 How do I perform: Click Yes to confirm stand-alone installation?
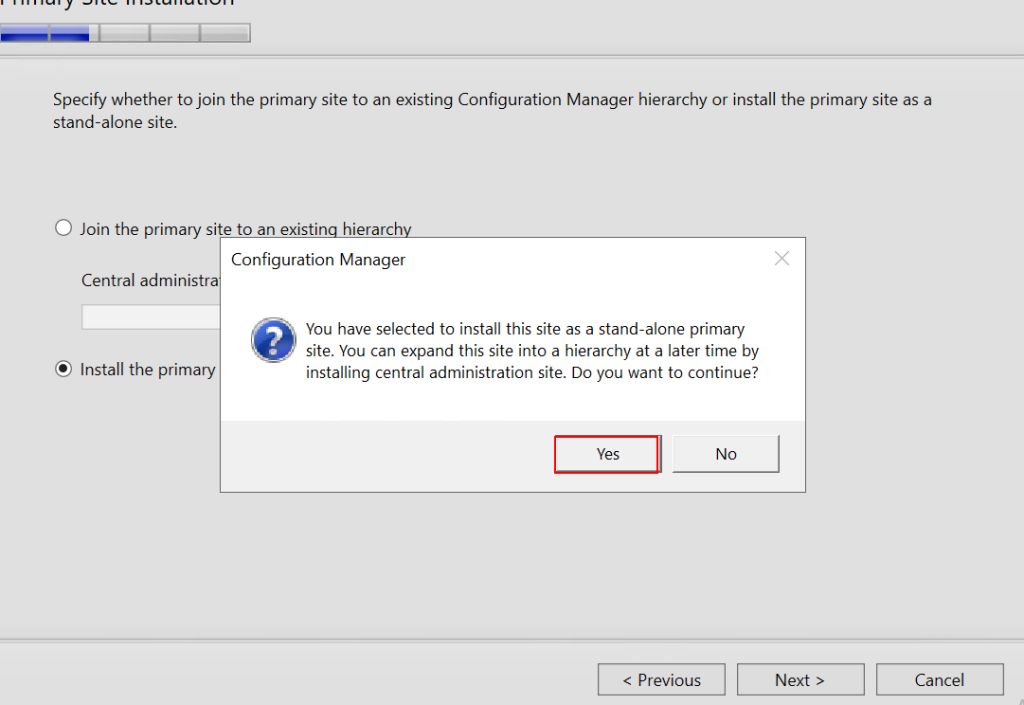tap(607, 454)
